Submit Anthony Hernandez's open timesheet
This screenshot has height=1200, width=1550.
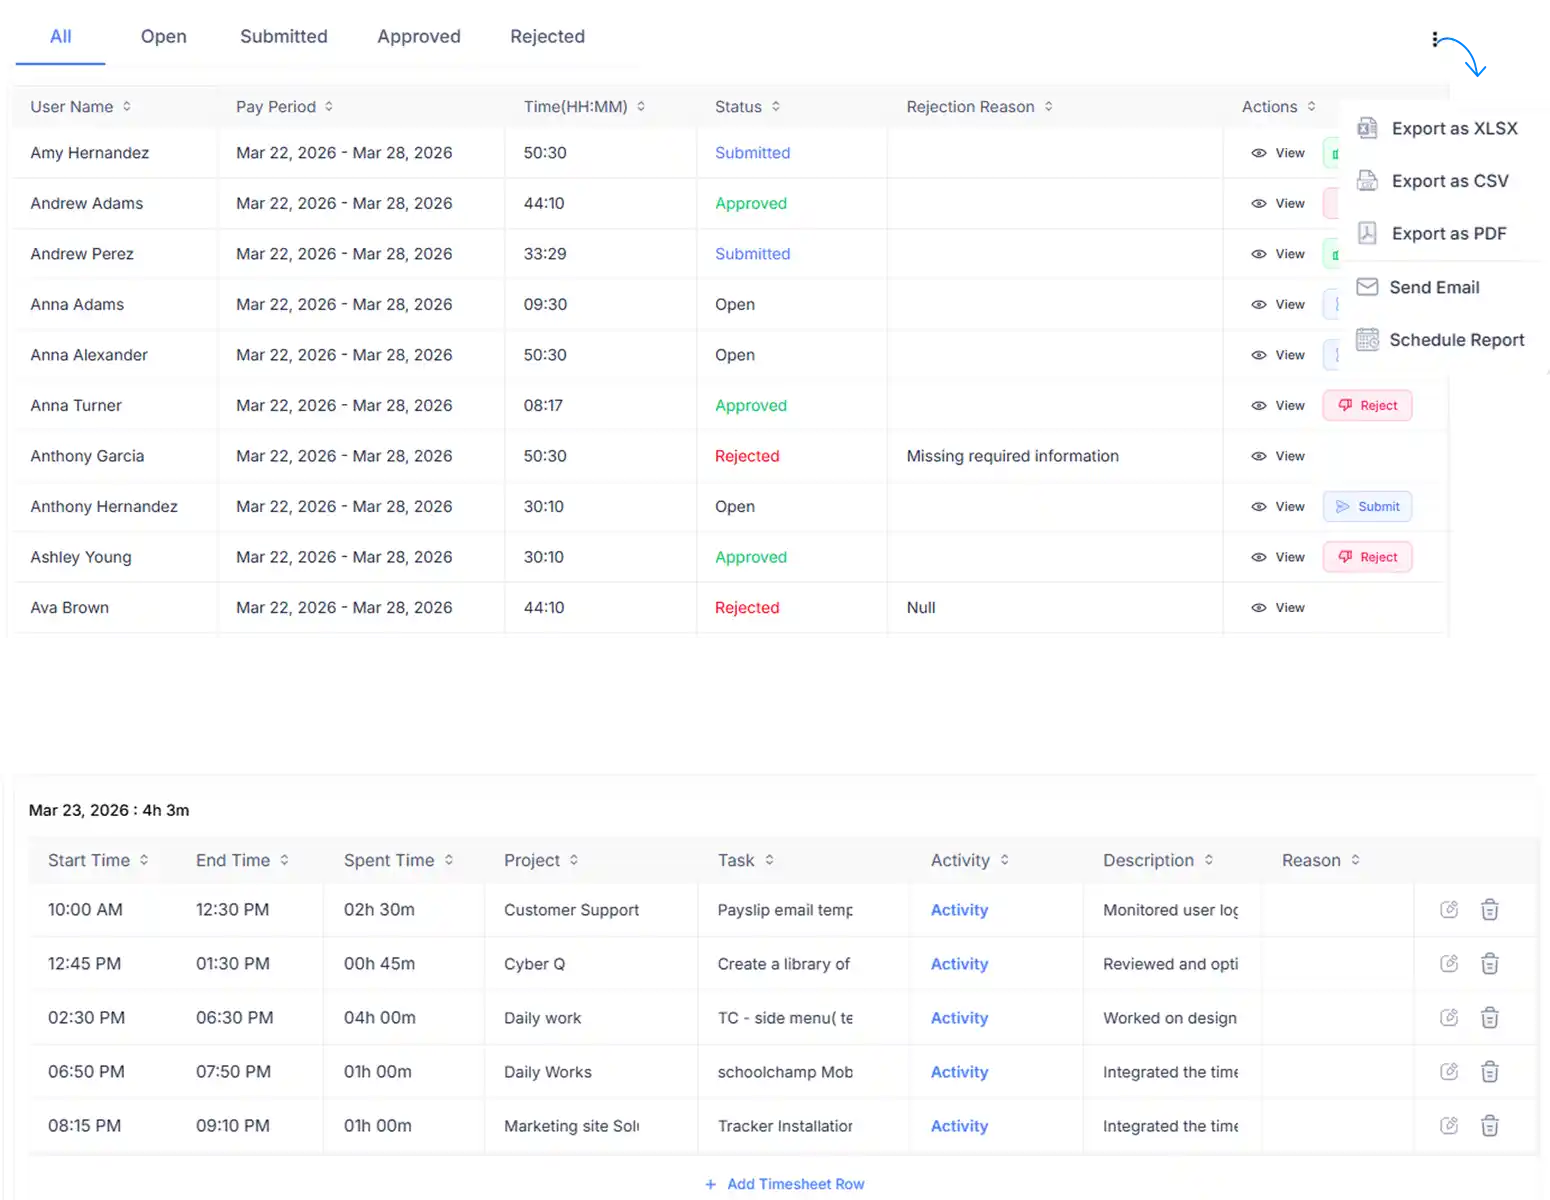click(1367, 506)
